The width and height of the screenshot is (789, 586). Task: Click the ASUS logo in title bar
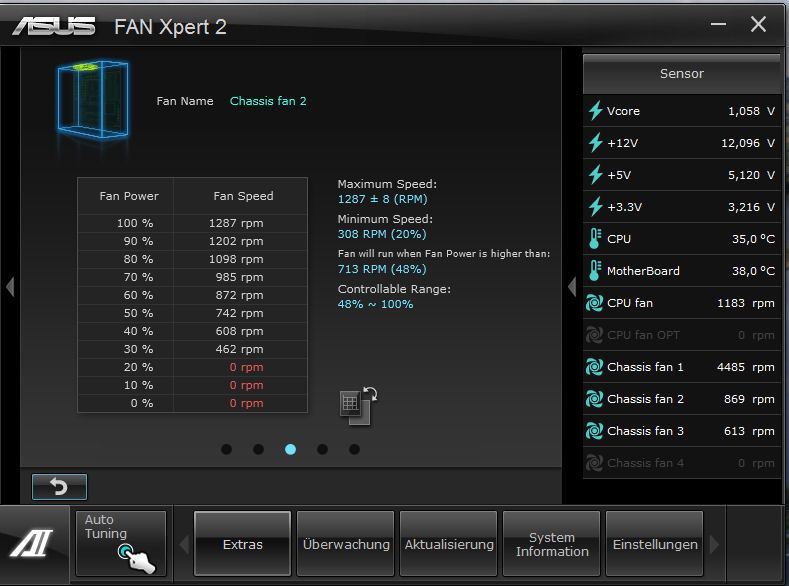point(54,26)
